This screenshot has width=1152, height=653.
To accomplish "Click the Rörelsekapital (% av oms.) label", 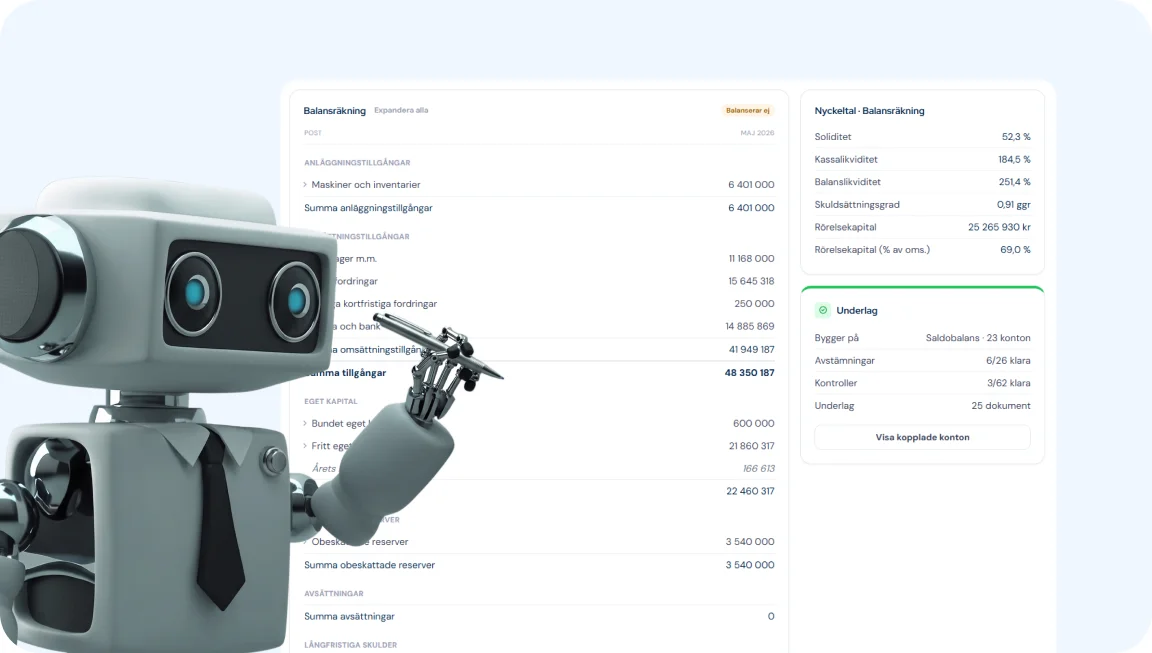I will 872,250.
